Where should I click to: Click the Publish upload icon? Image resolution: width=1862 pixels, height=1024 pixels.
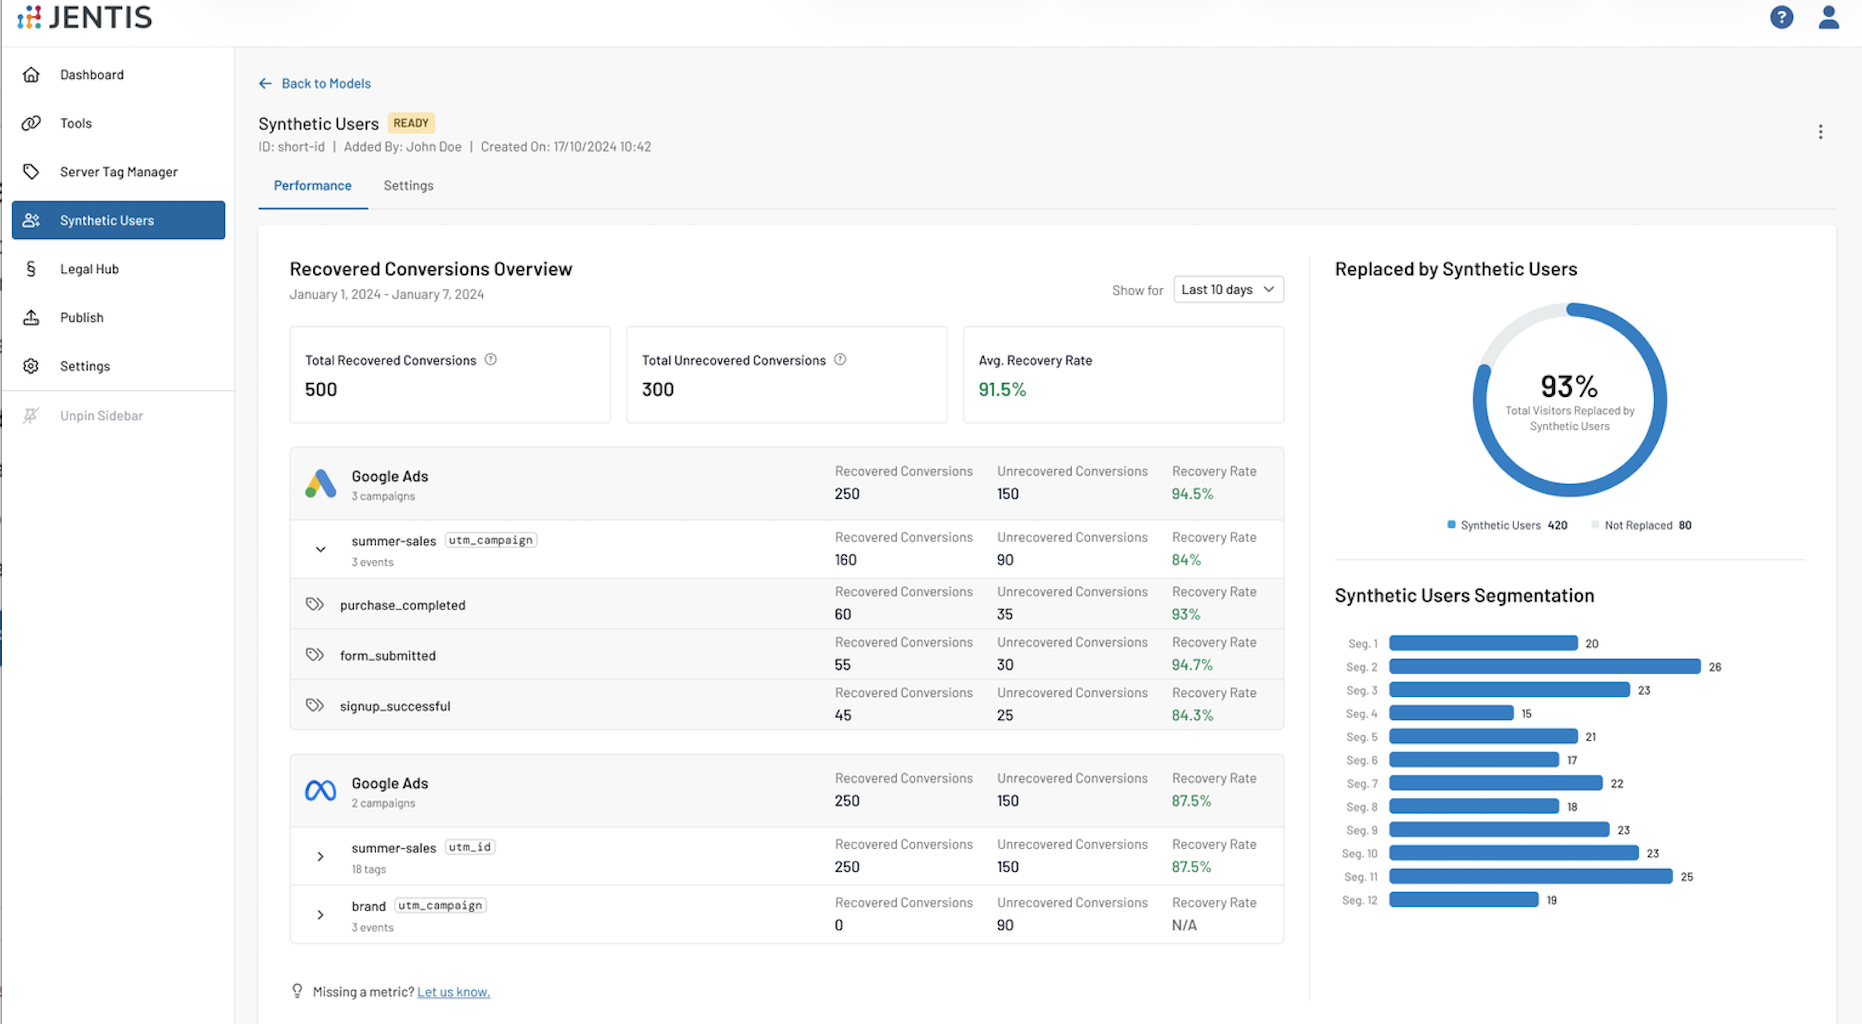point(31,318)
